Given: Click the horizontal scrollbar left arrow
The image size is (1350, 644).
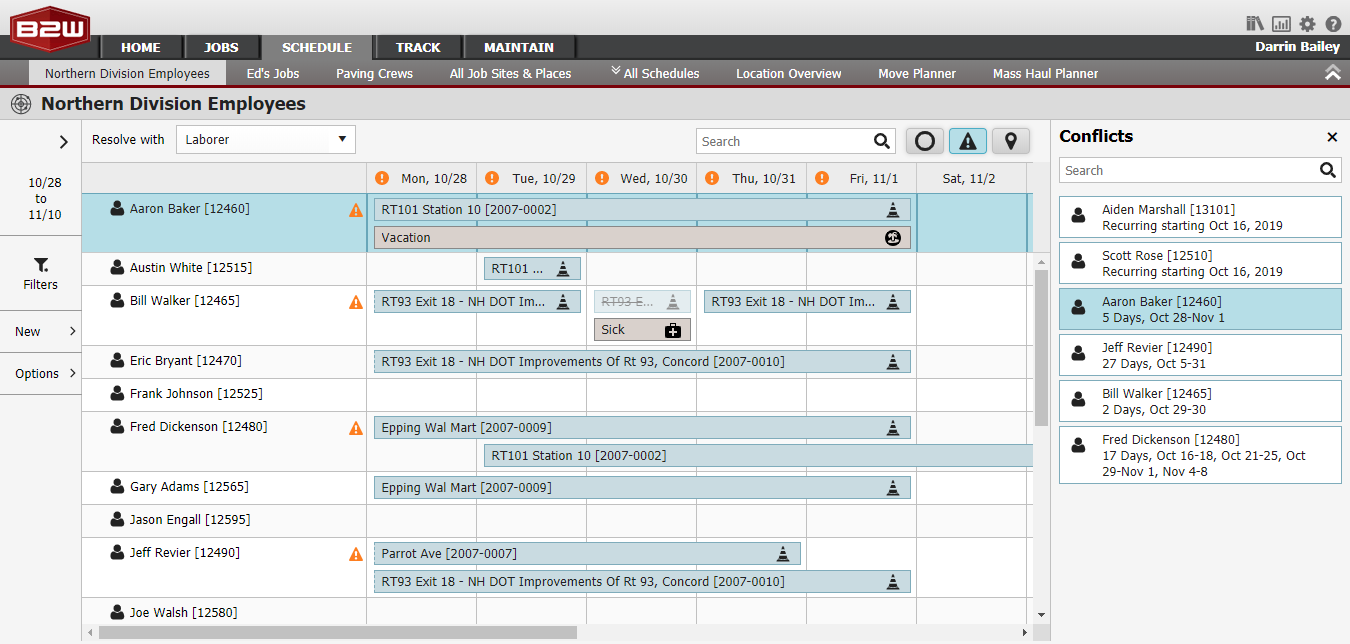Looking at the screenshot, I should click(90, 632).
